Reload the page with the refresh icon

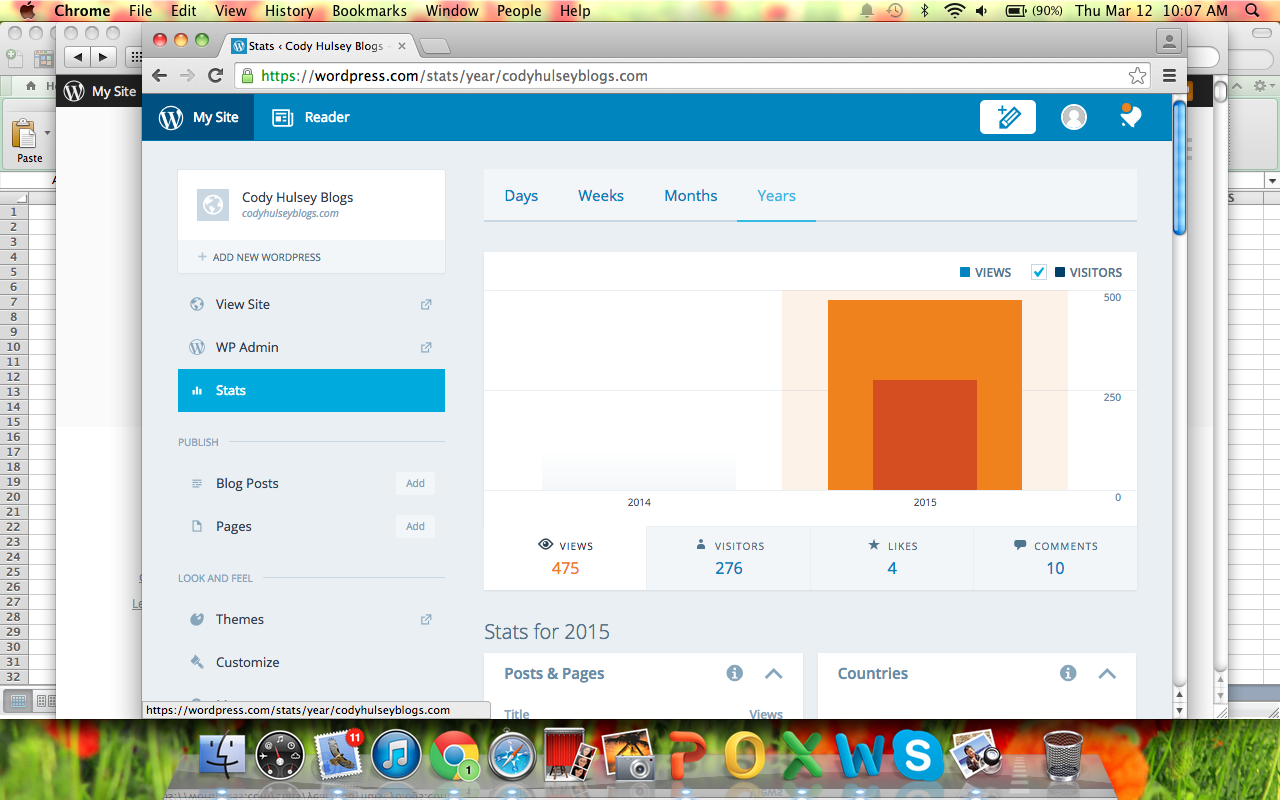(215, 76)
